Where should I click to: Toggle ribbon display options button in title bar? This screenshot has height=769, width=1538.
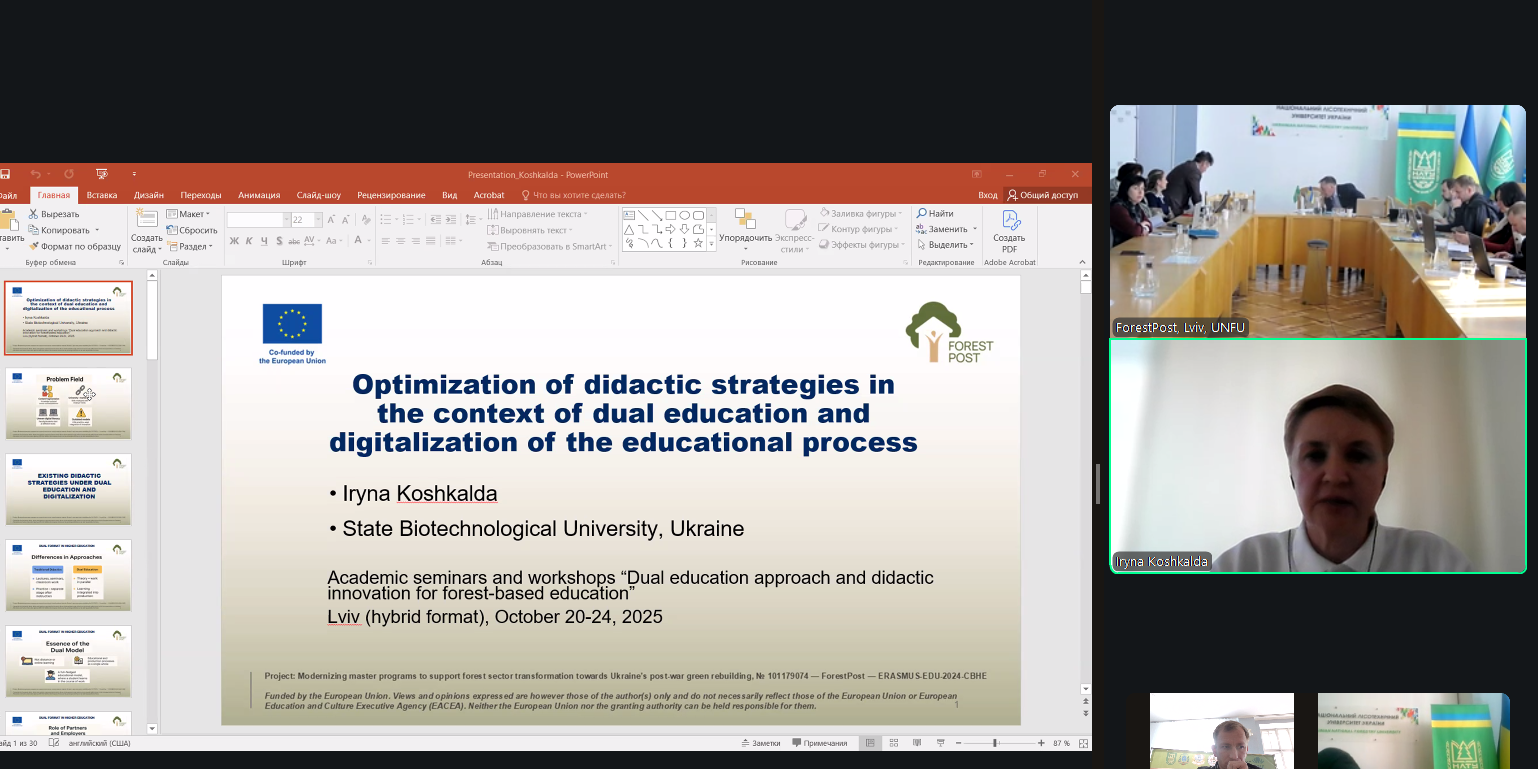click(978, 174)
